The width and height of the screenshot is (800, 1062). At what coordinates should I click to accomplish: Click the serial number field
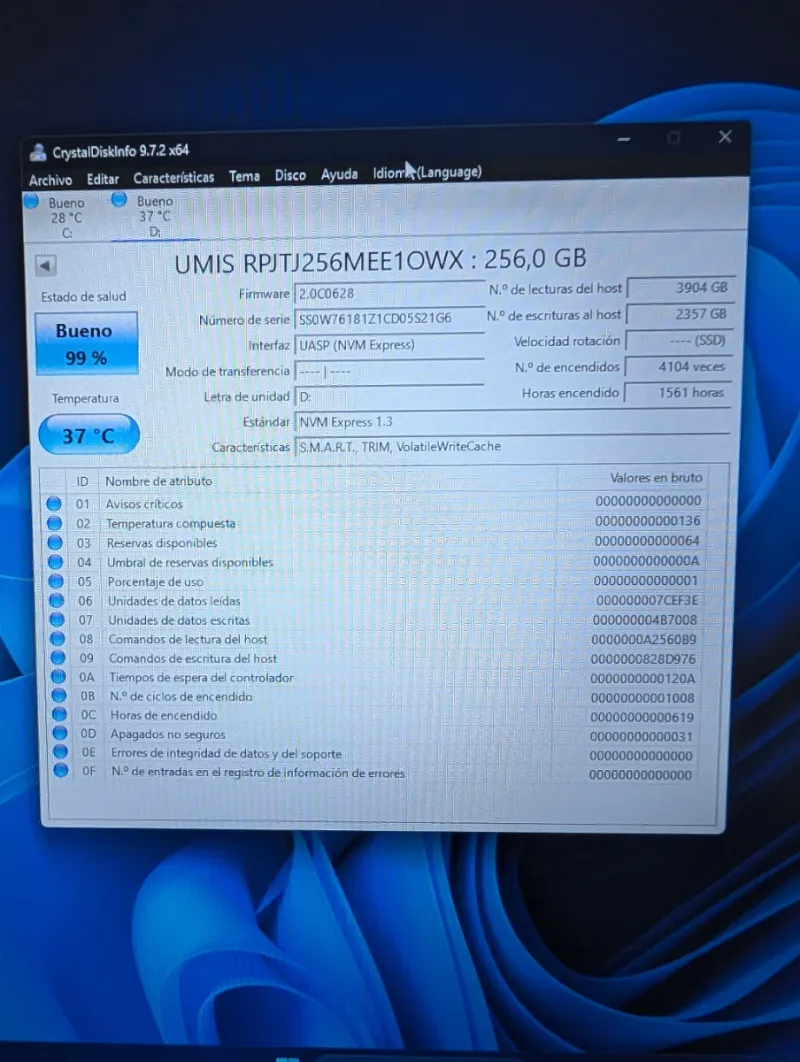coord(390,318)
